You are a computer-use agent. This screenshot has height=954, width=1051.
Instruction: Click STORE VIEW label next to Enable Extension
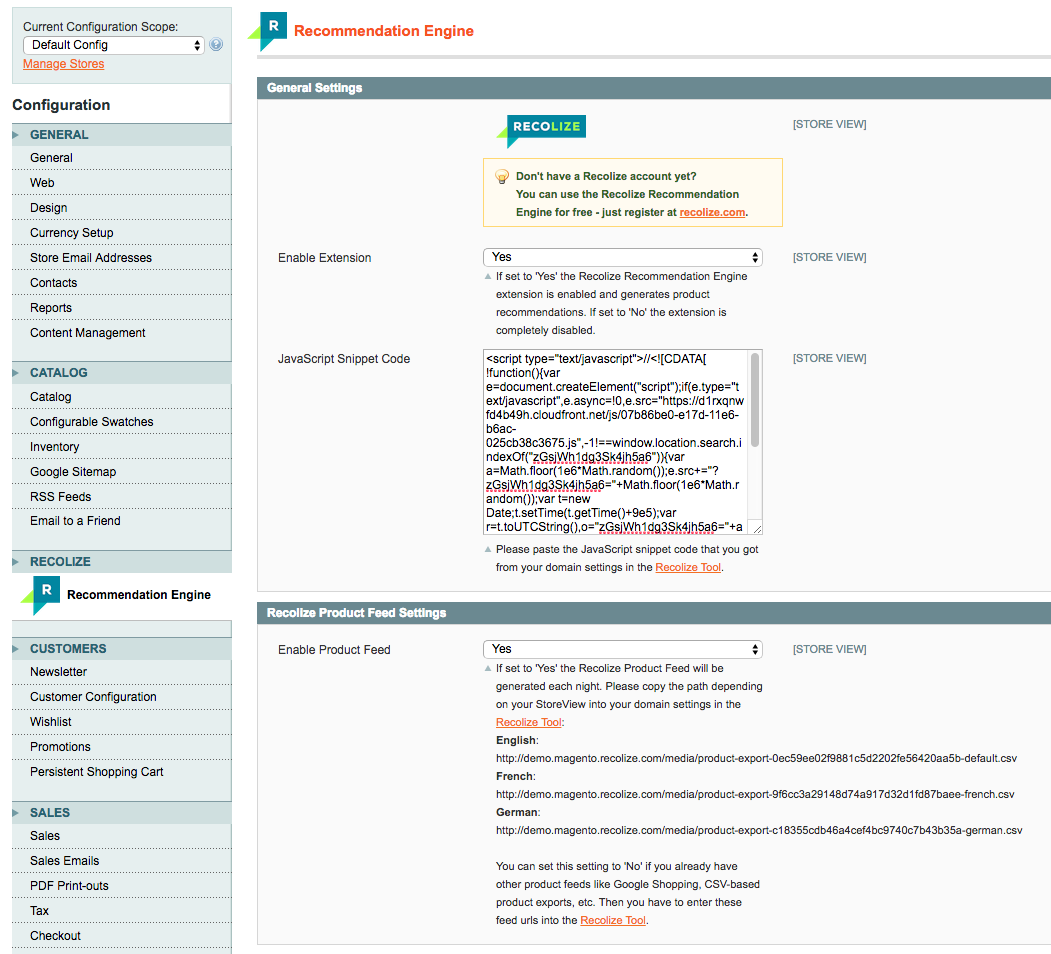829,257
